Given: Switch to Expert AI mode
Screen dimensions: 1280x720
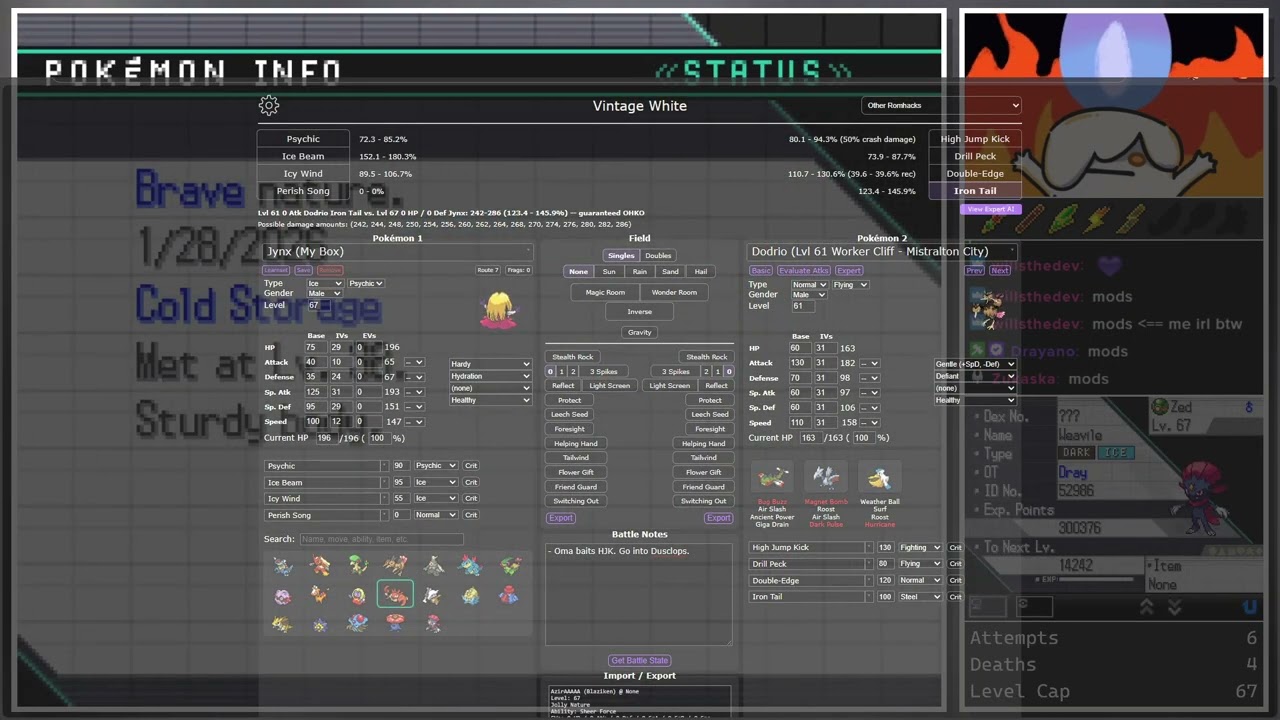Looking at the screenshot, I should pyautogui.click(x=849, y=271).
